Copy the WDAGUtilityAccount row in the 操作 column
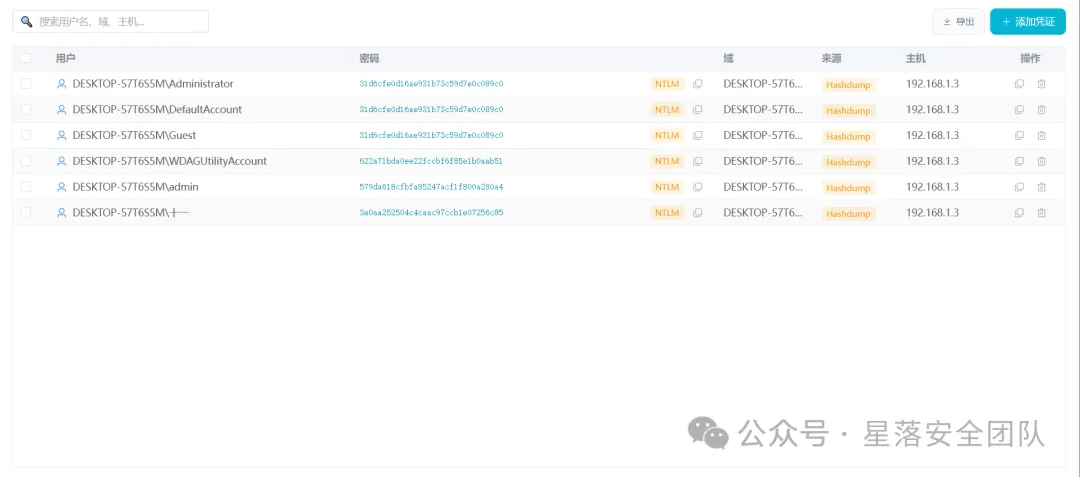Screen dimensions: 1080x477 tap(1019, 161)
